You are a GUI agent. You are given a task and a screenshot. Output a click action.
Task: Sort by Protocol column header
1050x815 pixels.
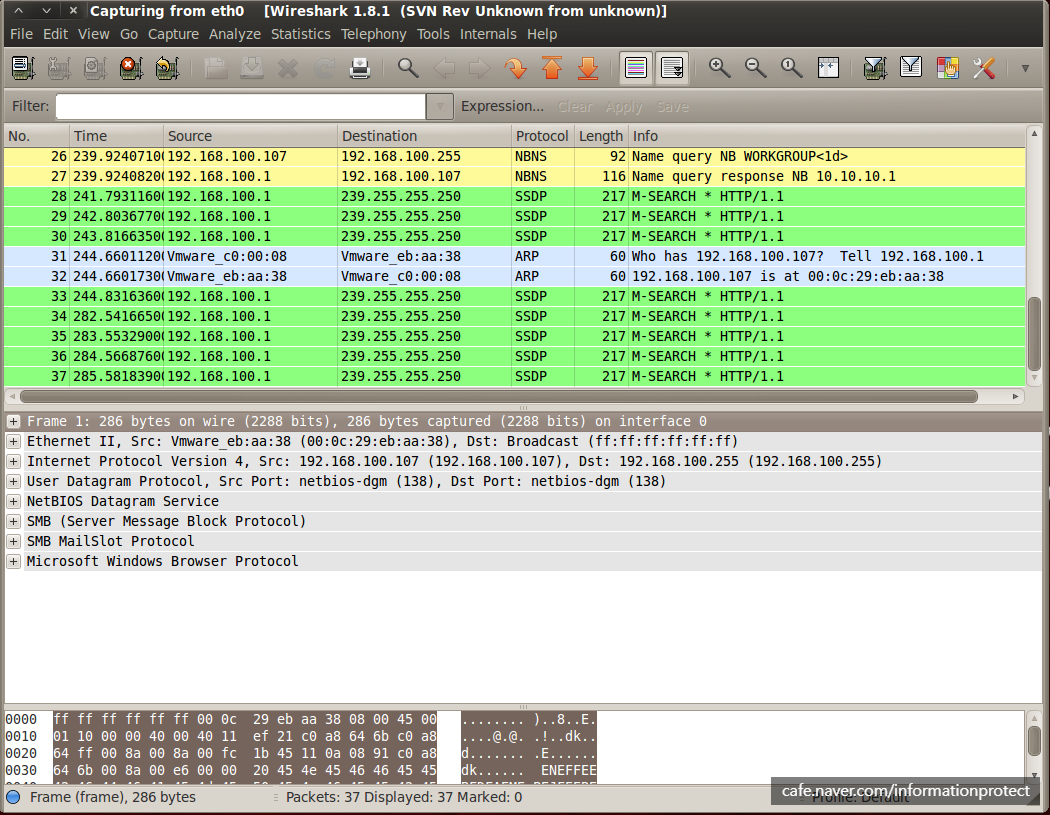[543, 136]
